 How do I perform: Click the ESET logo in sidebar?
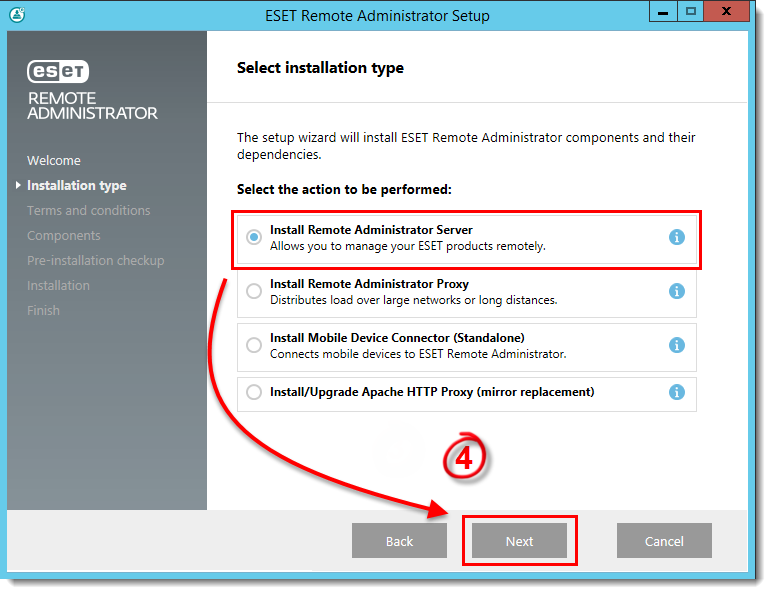58,71
